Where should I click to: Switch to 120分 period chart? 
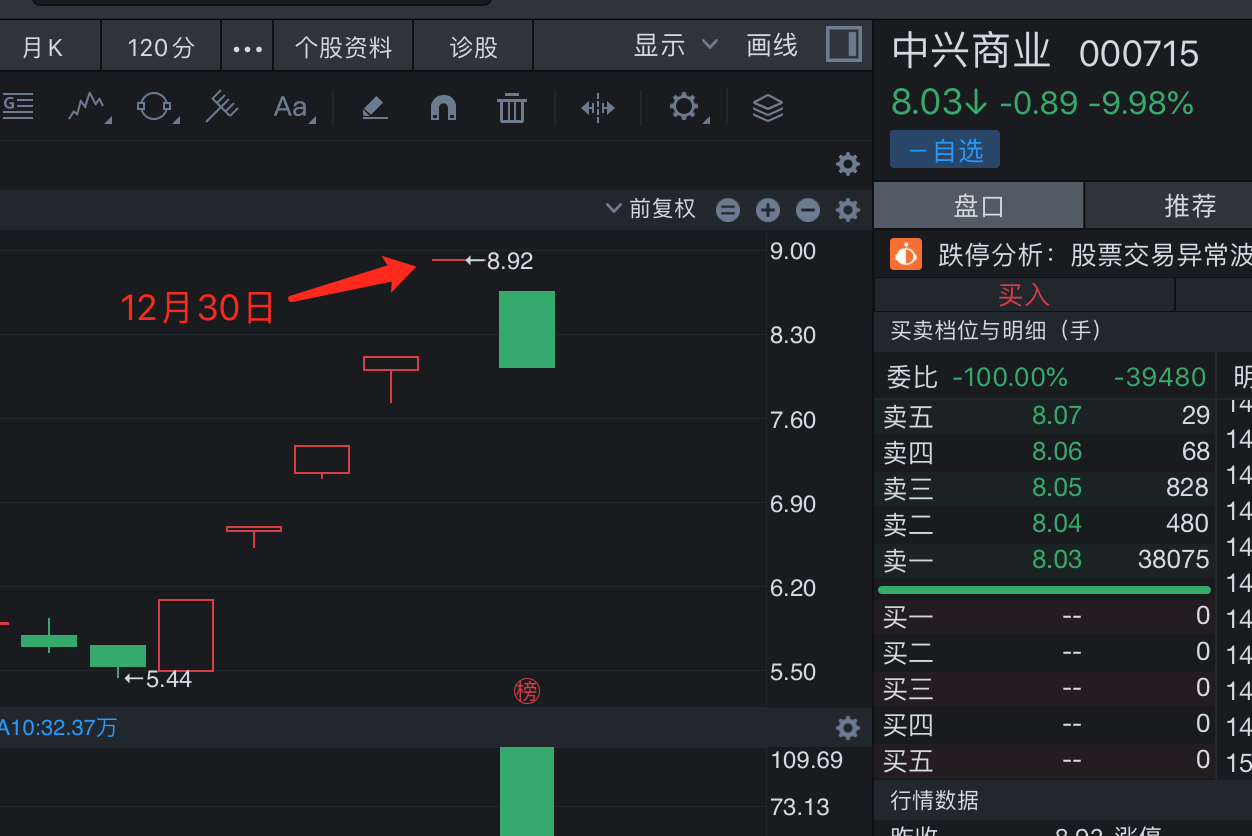pyautogui.click(x=161, y=47)
